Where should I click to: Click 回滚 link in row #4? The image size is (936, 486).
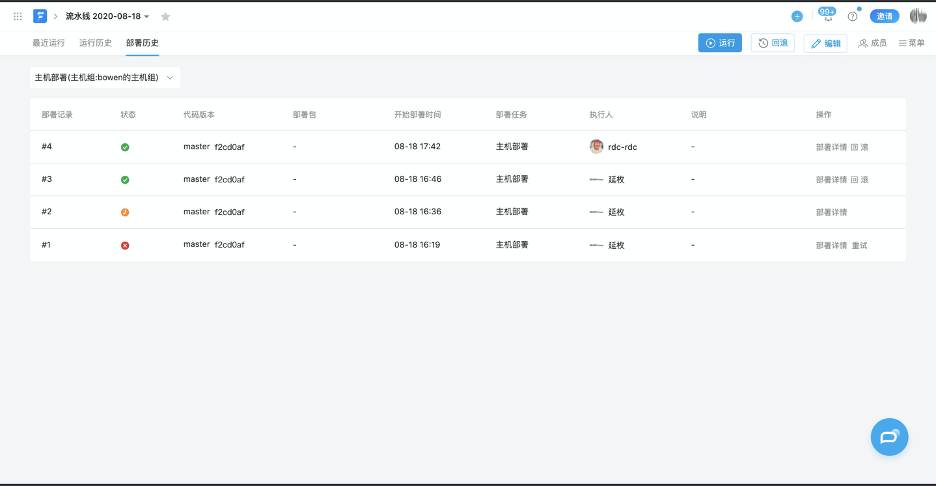click(x=860, y=147)
